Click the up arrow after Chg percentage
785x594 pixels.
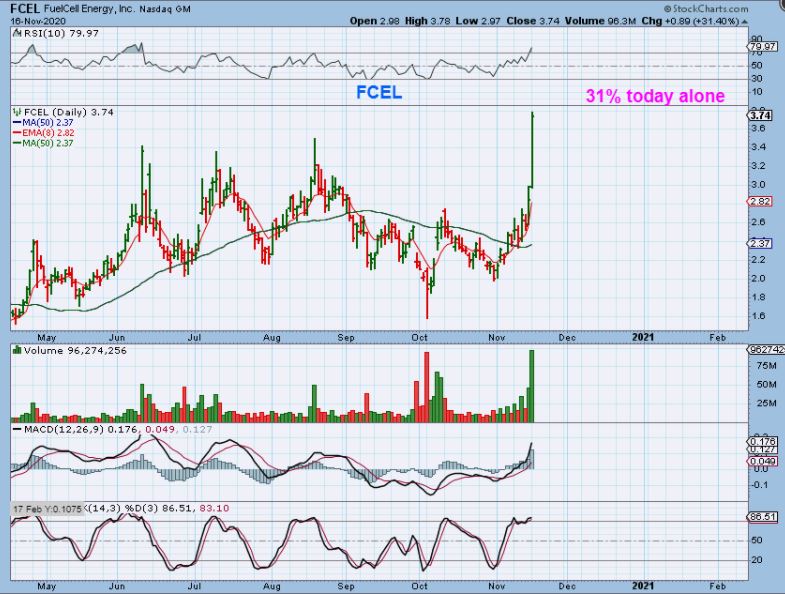745,22
